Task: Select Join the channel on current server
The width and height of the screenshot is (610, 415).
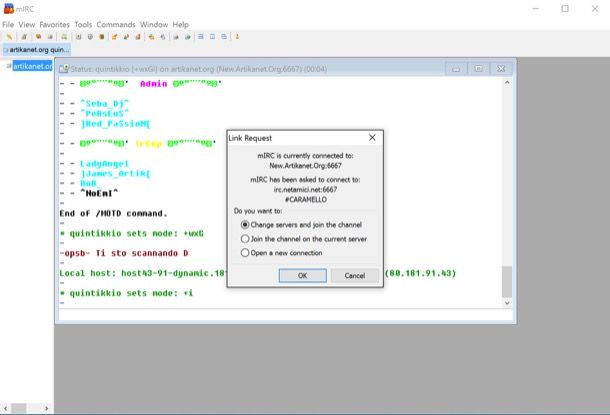Action: pyautogui.click(x=304, y=239)
